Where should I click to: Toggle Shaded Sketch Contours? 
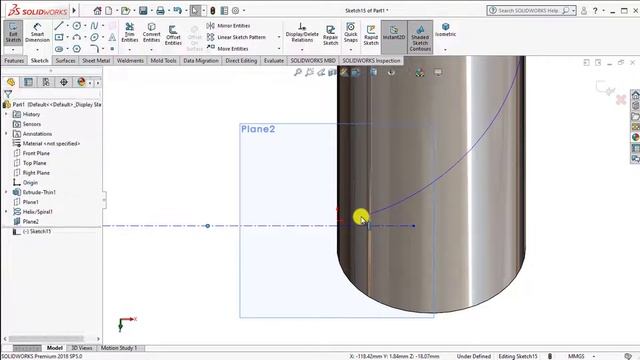click(420, 37)
